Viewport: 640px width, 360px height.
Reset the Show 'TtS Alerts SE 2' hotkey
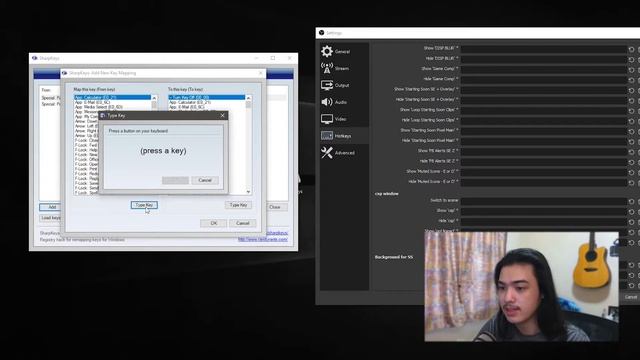[631, 152]
